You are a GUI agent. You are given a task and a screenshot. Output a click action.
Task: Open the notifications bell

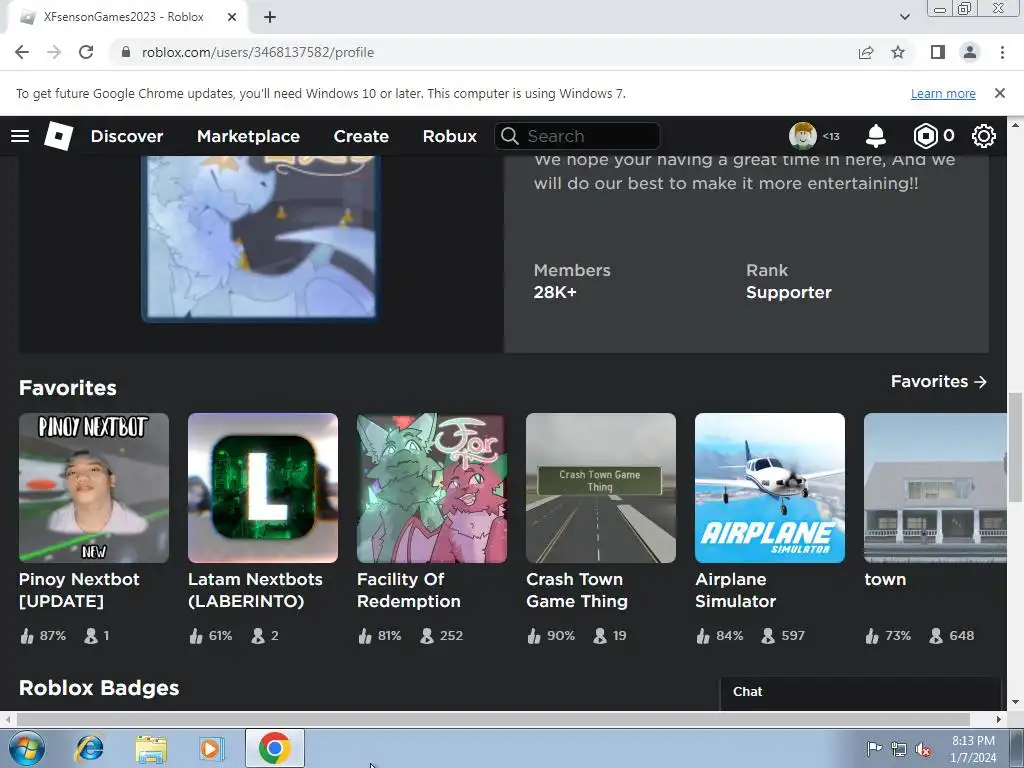(876, 136)
